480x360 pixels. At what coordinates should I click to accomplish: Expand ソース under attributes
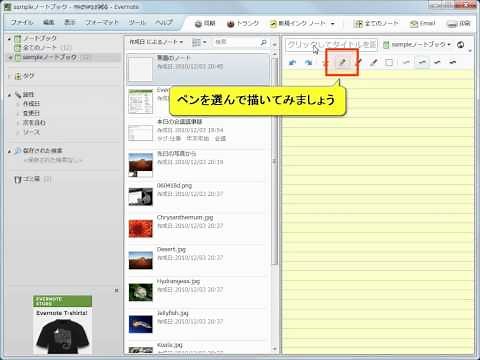[x=18, y=133]
